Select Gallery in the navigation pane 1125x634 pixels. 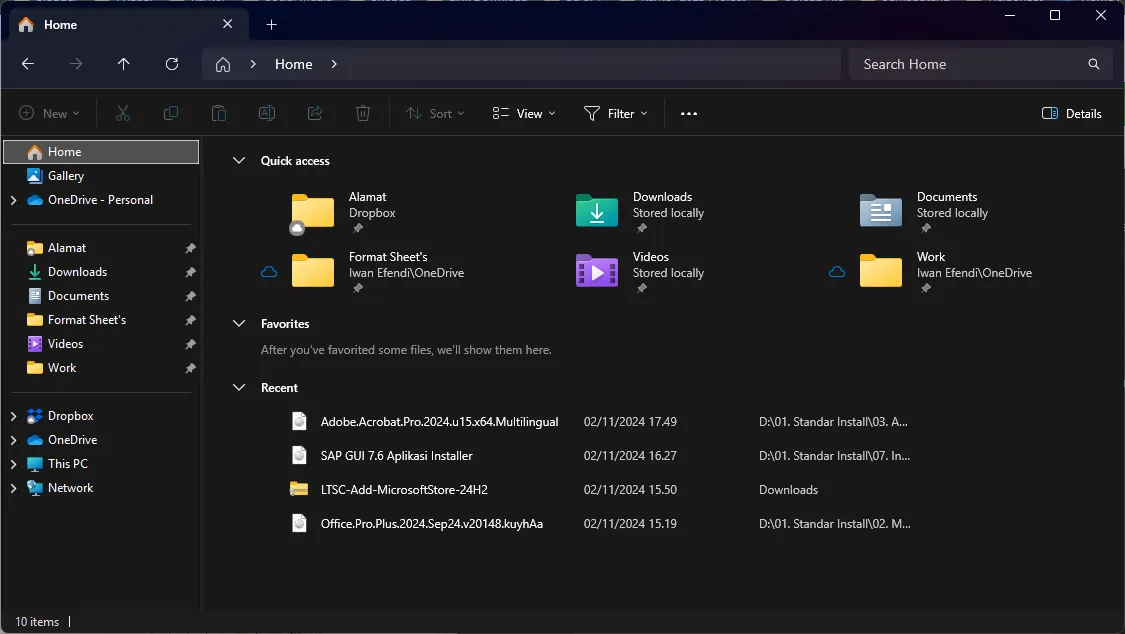65,176
